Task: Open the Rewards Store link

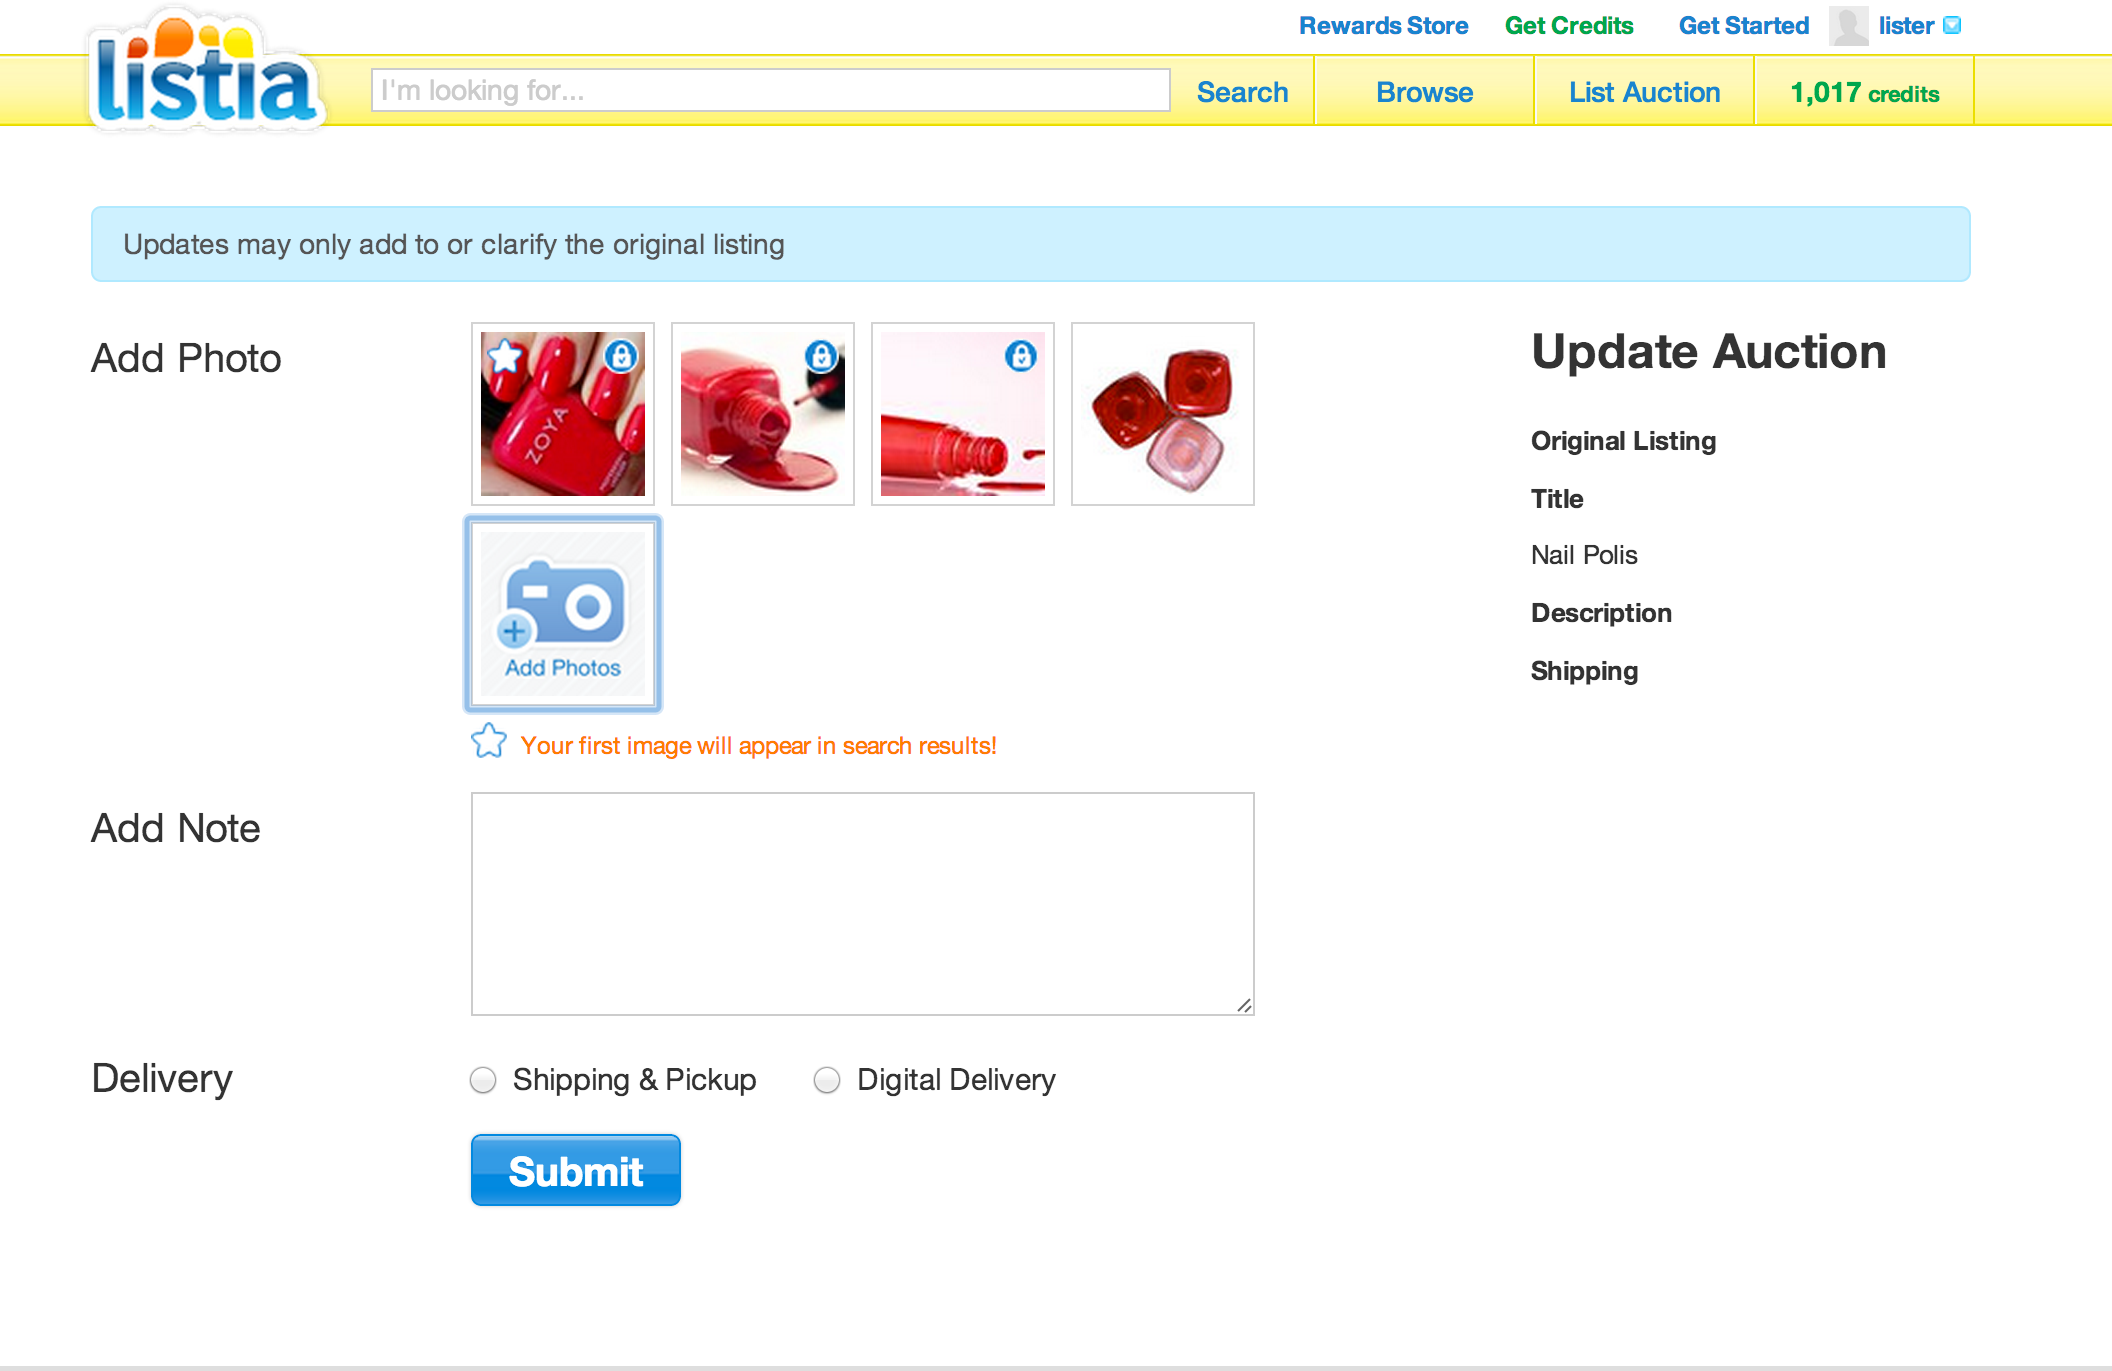Action: pos(1383,26)
